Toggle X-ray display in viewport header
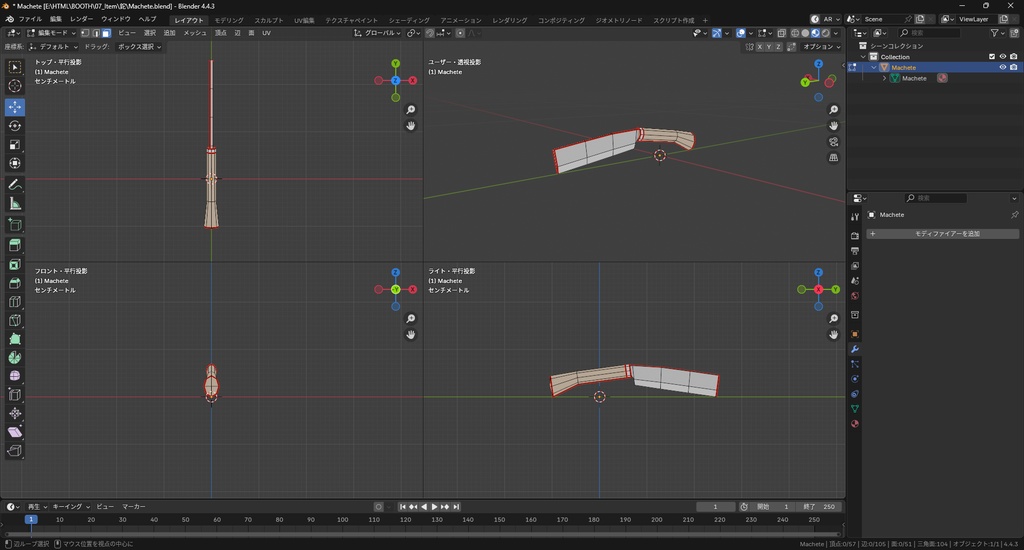Image resolution: width=1024 pixels, height=550 pixels. [x=782, y=33]
